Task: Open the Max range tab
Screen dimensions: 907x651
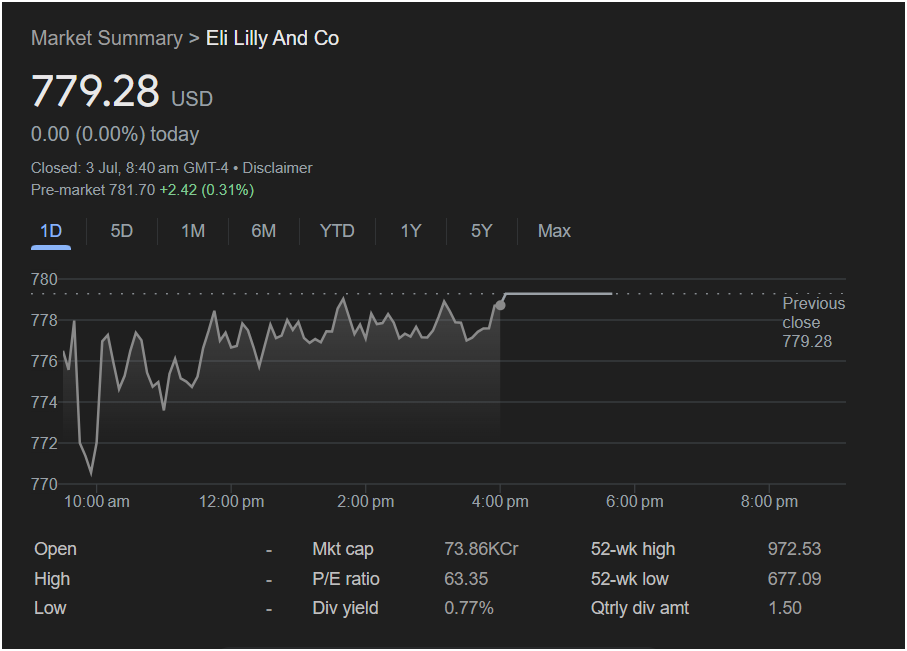Action: click(x=554, y=231)
